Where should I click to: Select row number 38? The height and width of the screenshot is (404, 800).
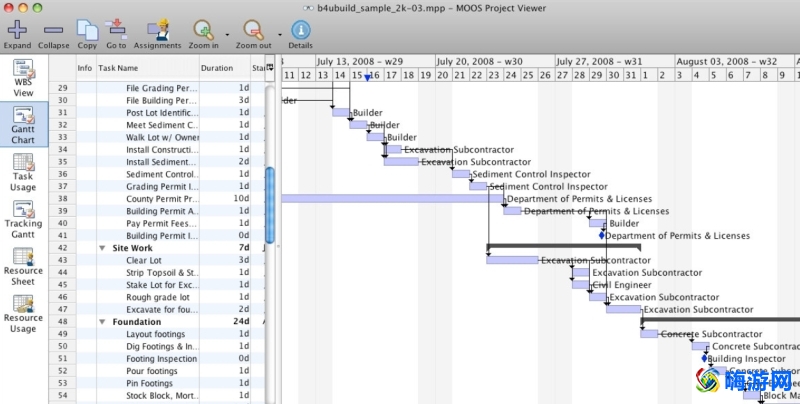(63, 199)
